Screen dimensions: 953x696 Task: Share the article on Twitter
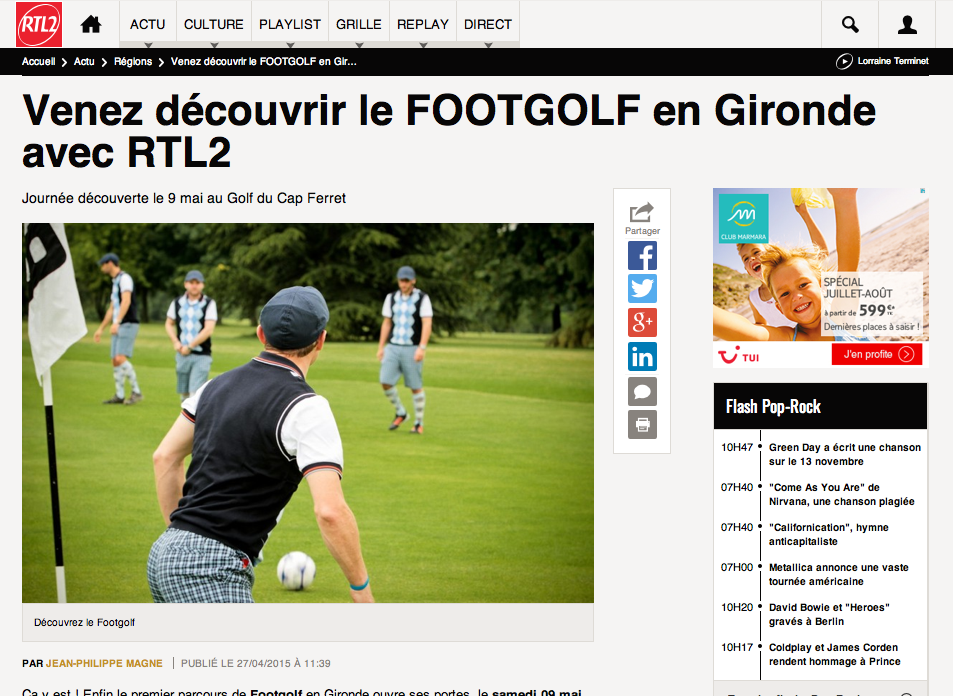(642, 289)
